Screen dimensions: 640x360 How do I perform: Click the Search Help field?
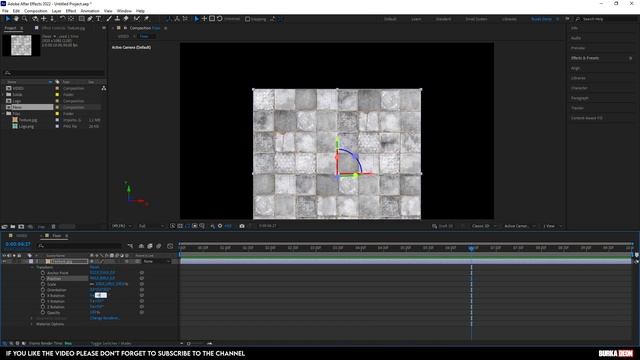click(x=605, y=19)
